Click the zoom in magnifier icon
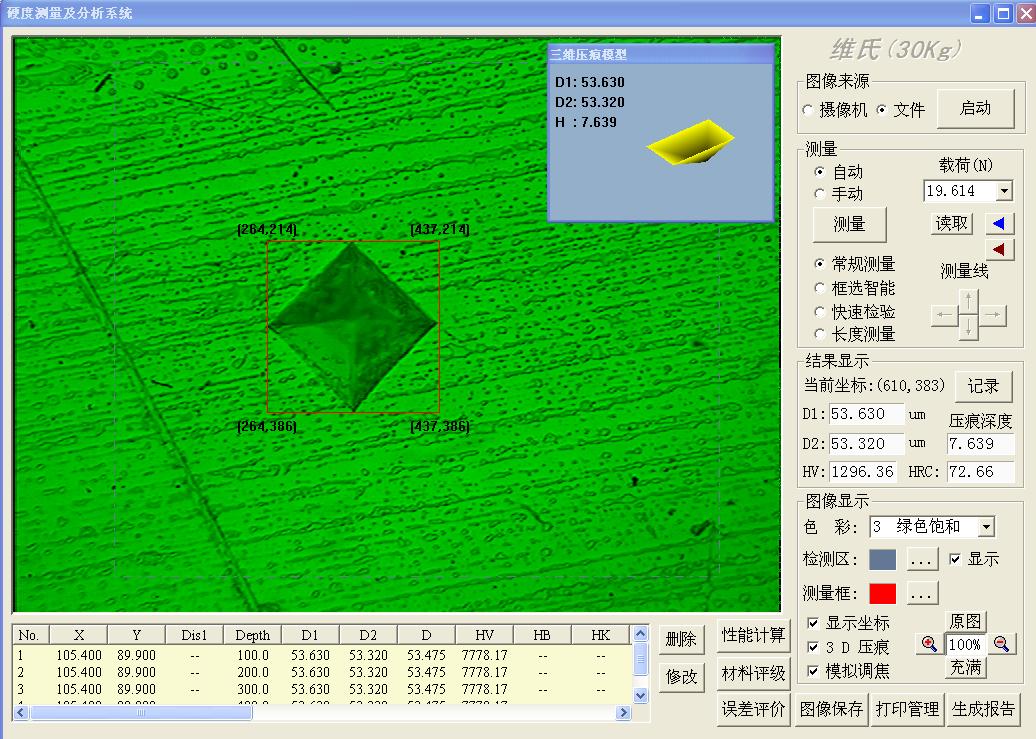 pyautogui.click(x=929, y=644)
